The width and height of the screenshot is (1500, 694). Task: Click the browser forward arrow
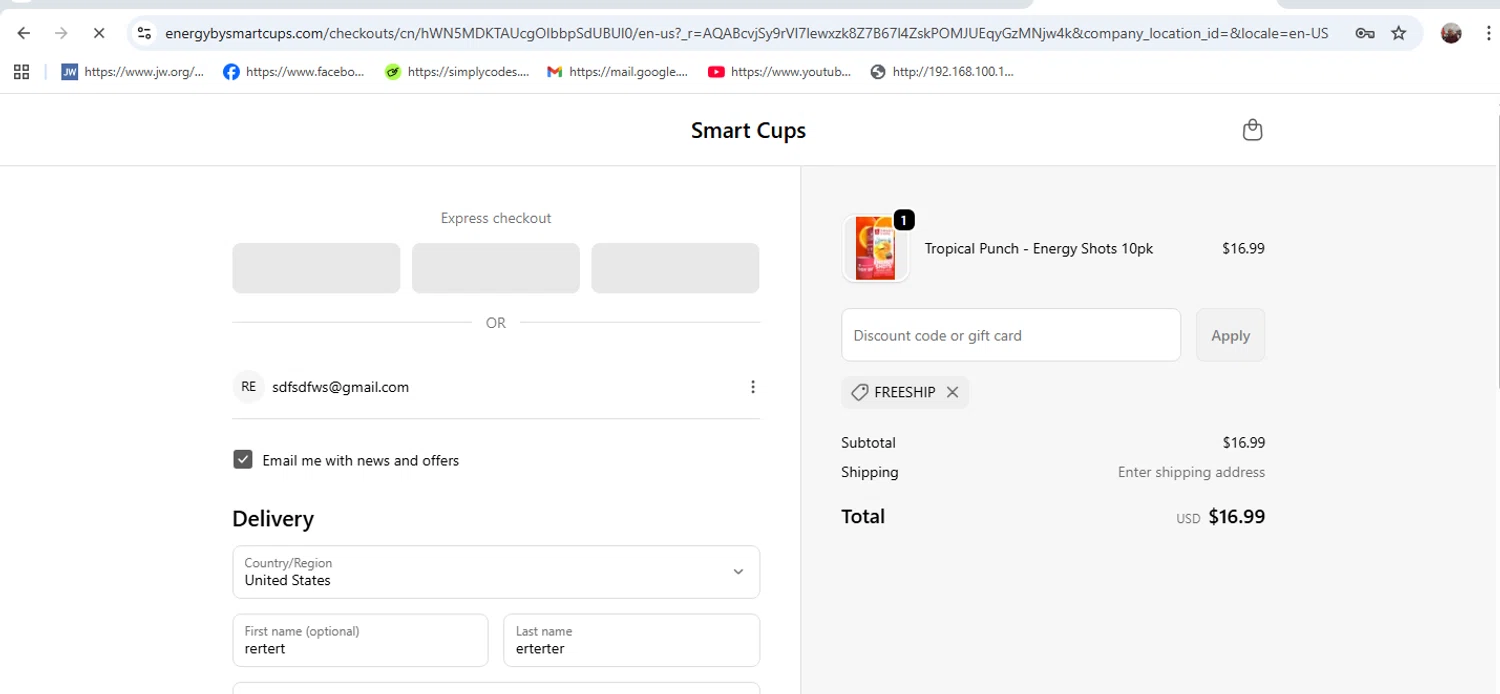point(61,33)
